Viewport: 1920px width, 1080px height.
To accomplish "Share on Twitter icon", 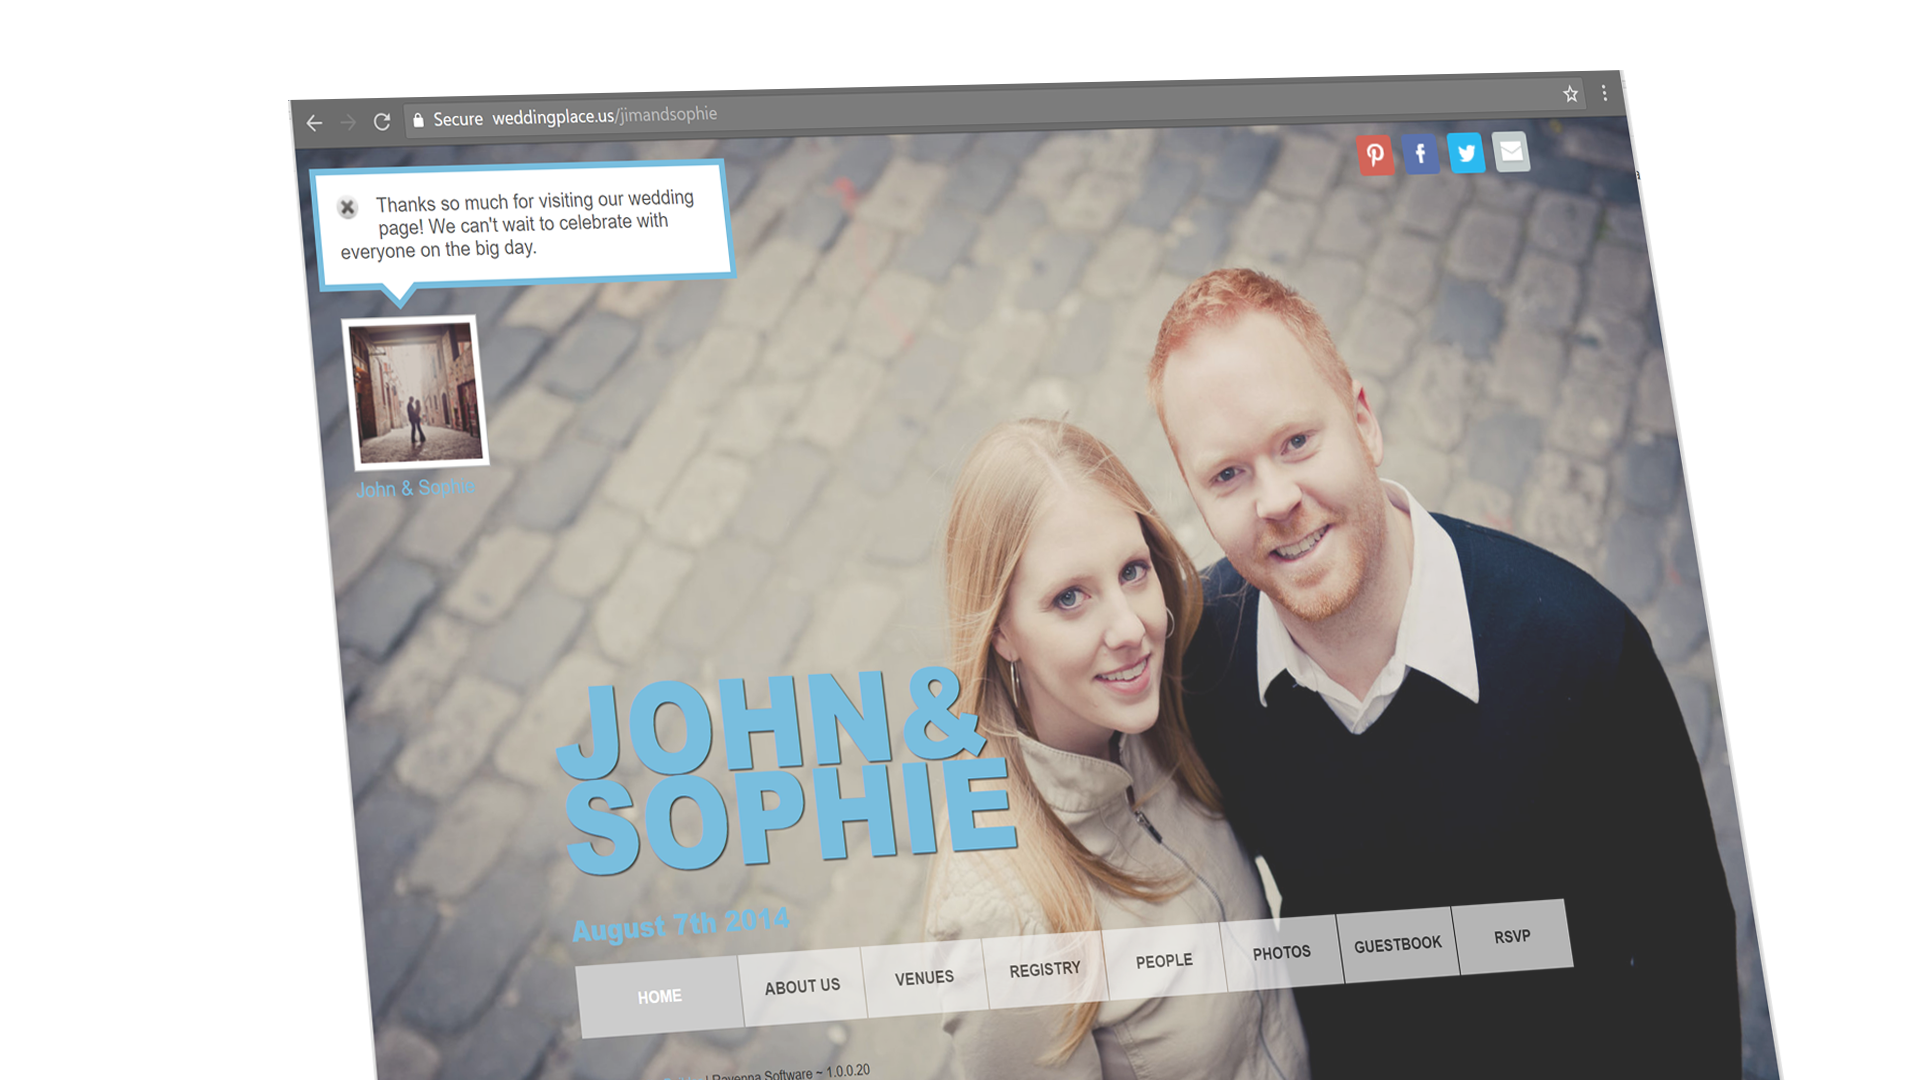I will [1466, 153].
